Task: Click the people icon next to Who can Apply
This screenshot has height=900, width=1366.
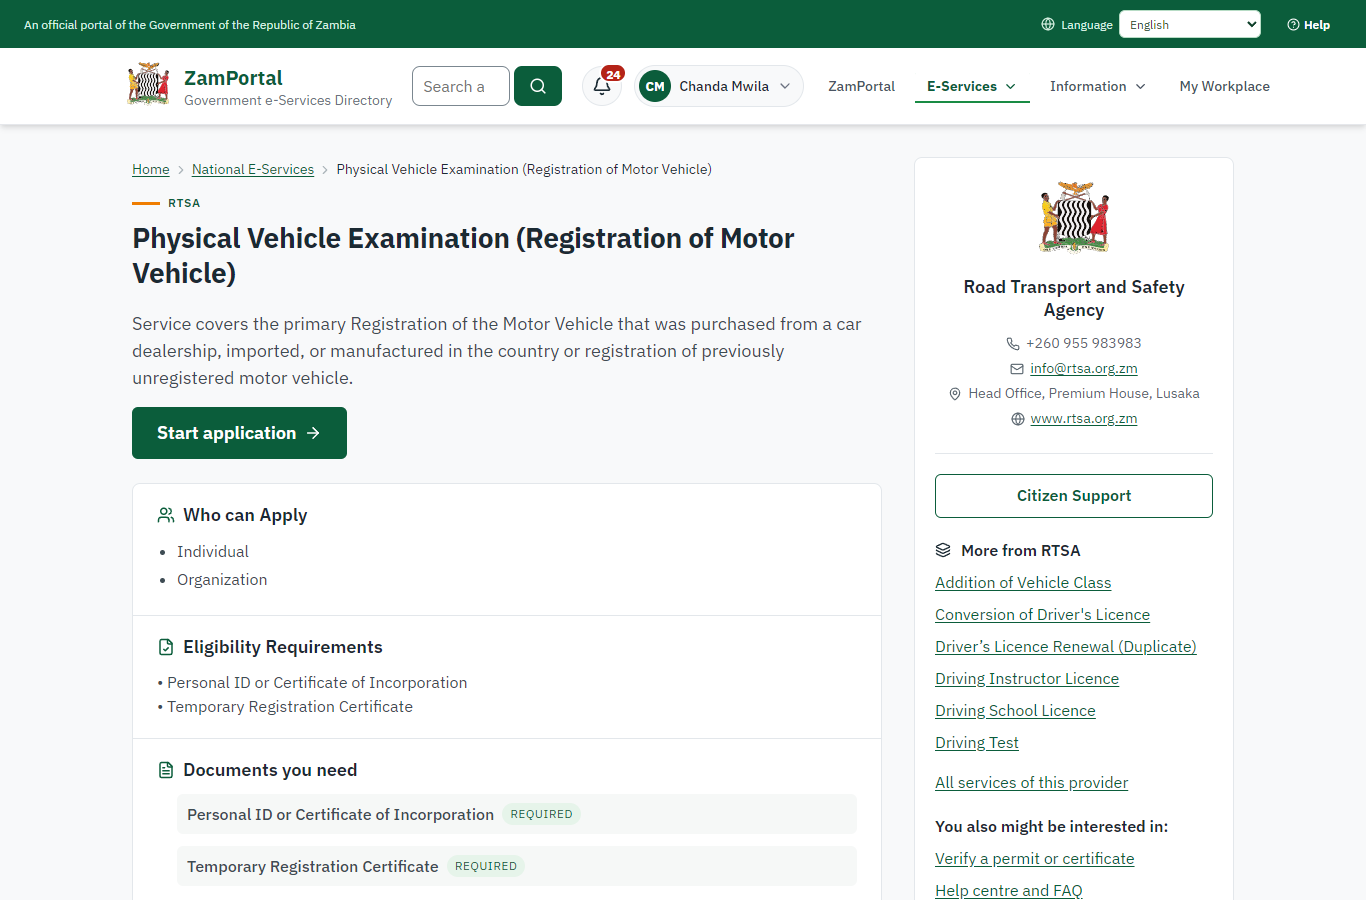Action: [166, 515]
